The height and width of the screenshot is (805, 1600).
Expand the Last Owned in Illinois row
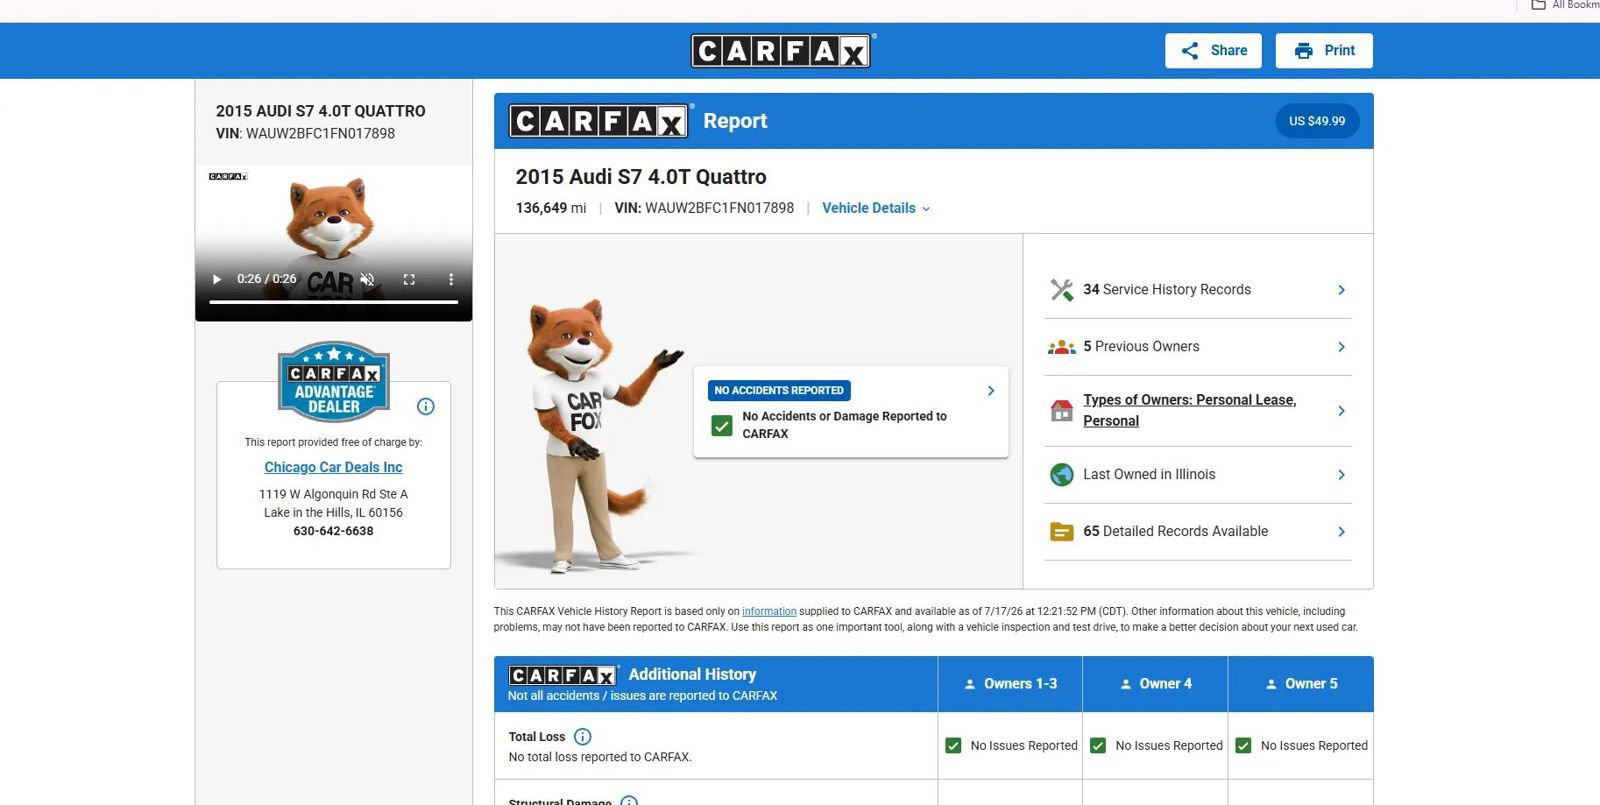[x=1198, y=475]
